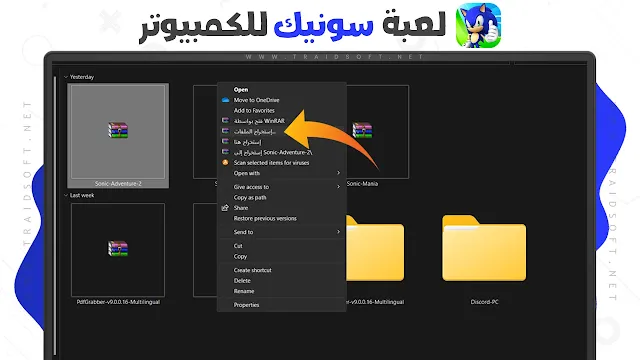Expand the Open with submenu arrow
640x360 pixels.
click(338, 173)
